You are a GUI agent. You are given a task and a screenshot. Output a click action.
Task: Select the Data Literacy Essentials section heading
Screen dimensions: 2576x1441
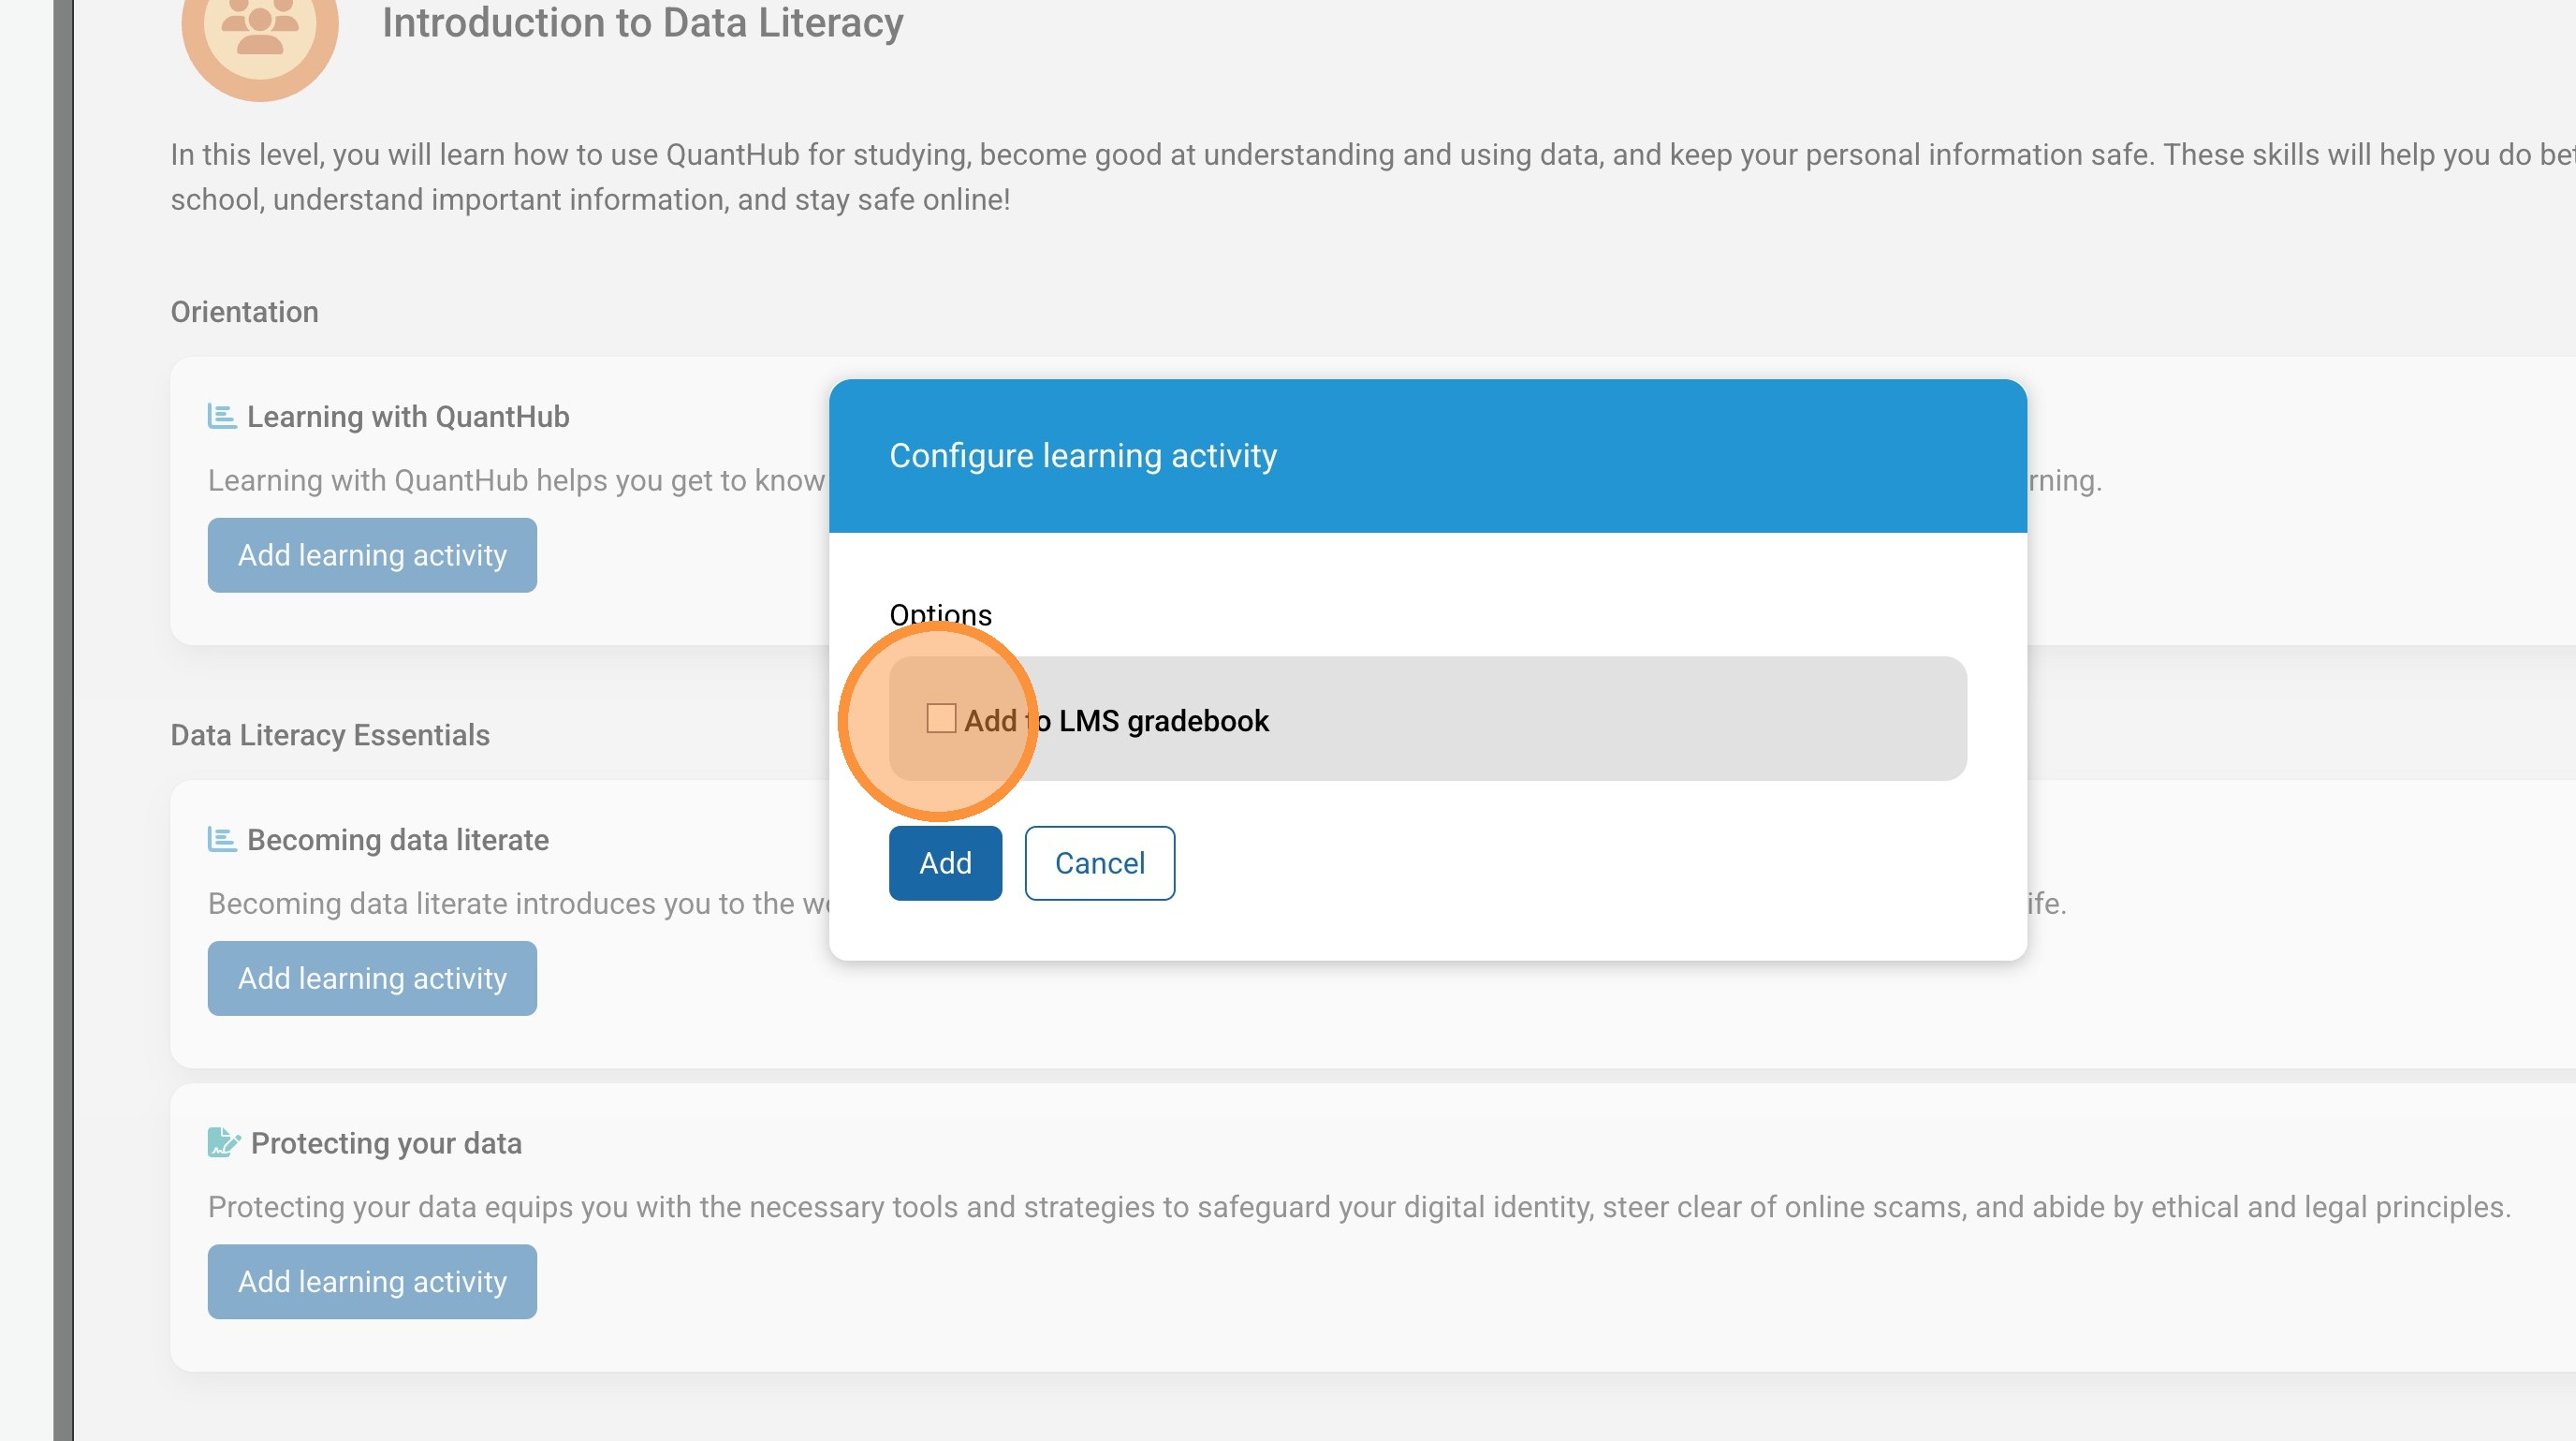click(330, 735)
